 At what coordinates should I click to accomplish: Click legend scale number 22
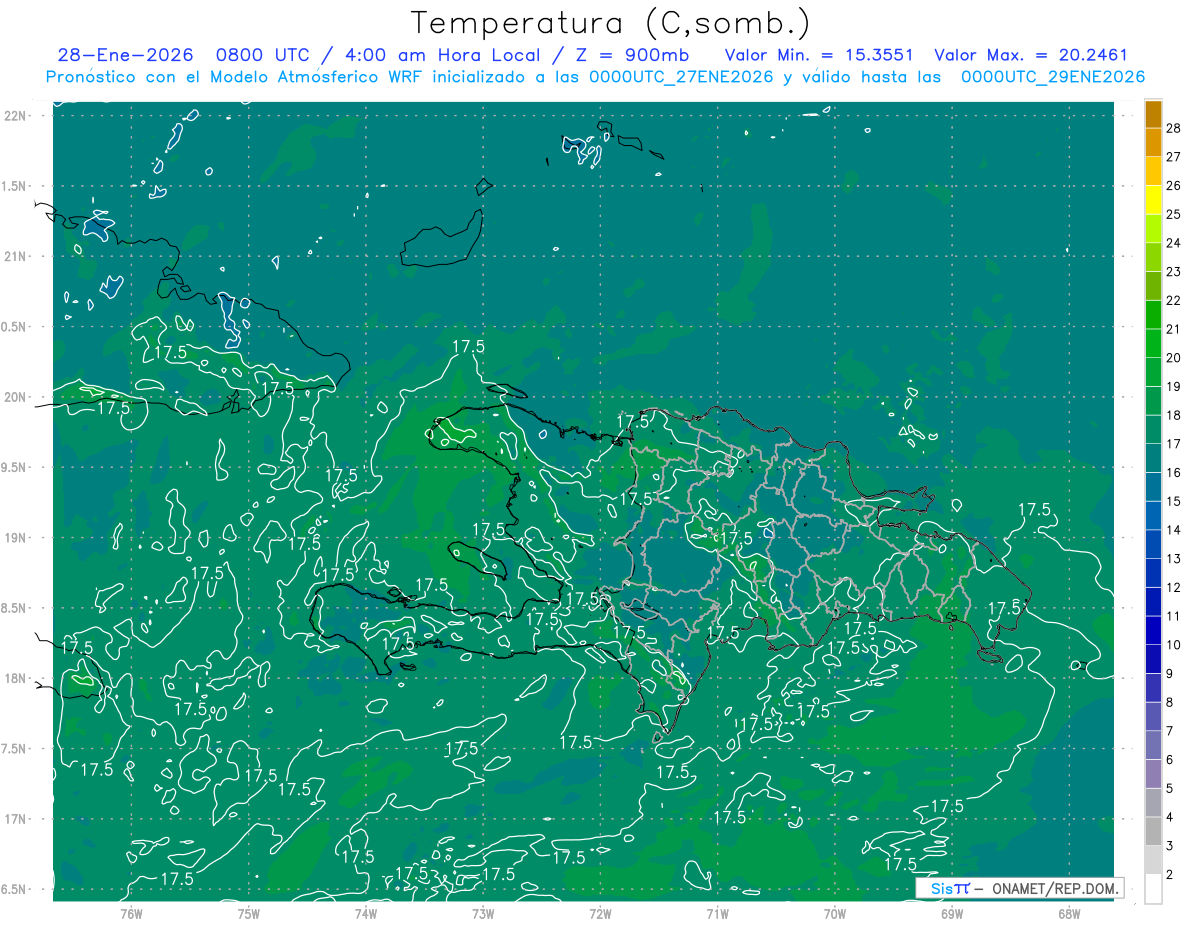click(1174, 301)
